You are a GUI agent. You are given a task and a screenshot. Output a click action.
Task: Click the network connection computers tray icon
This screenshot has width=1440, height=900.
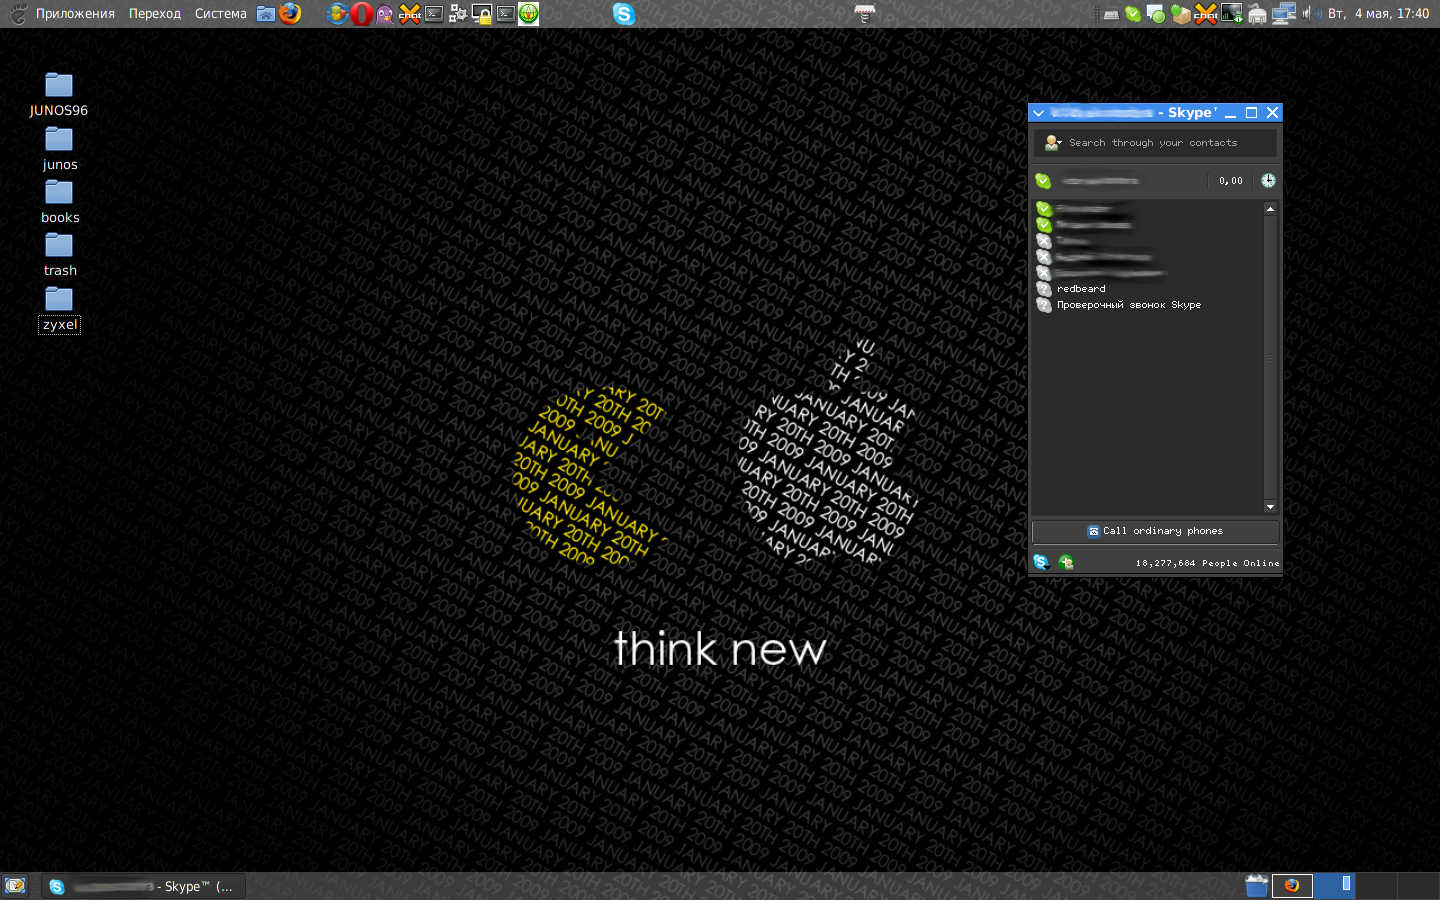pos(1284,13)
